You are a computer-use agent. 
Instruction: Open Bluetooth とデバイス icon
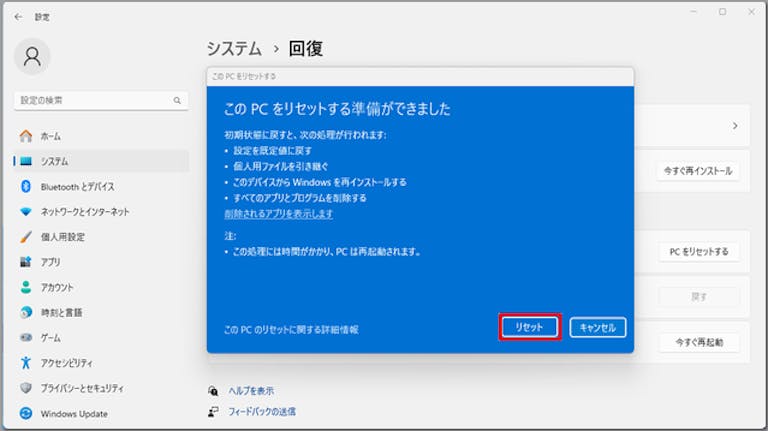click(x=26, y=186)
